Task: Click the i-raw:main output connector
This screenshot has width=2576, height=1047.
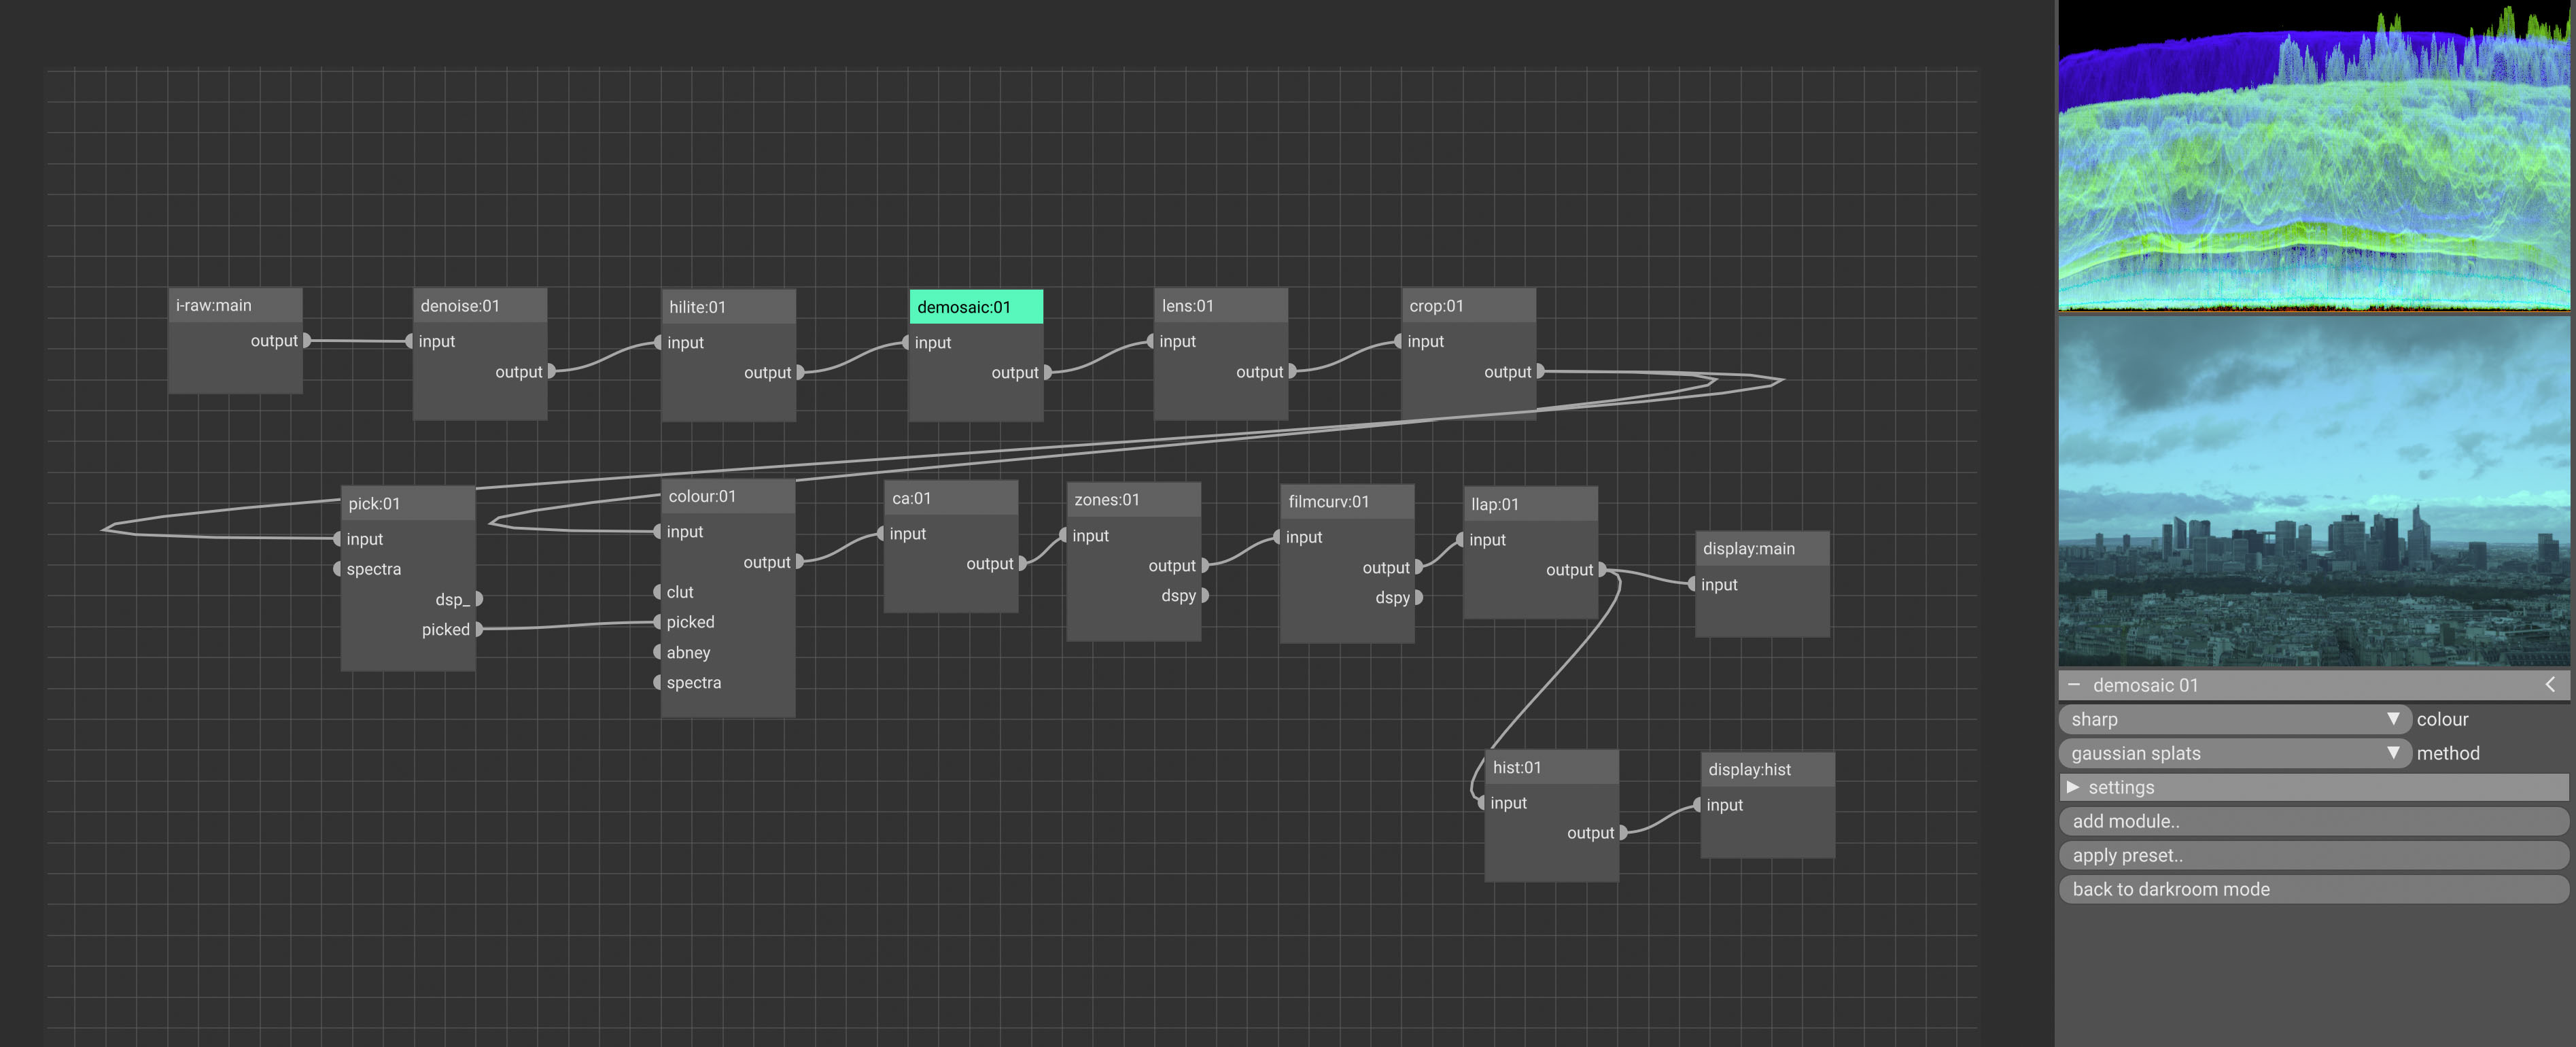Action: click(x=307, y=340)
